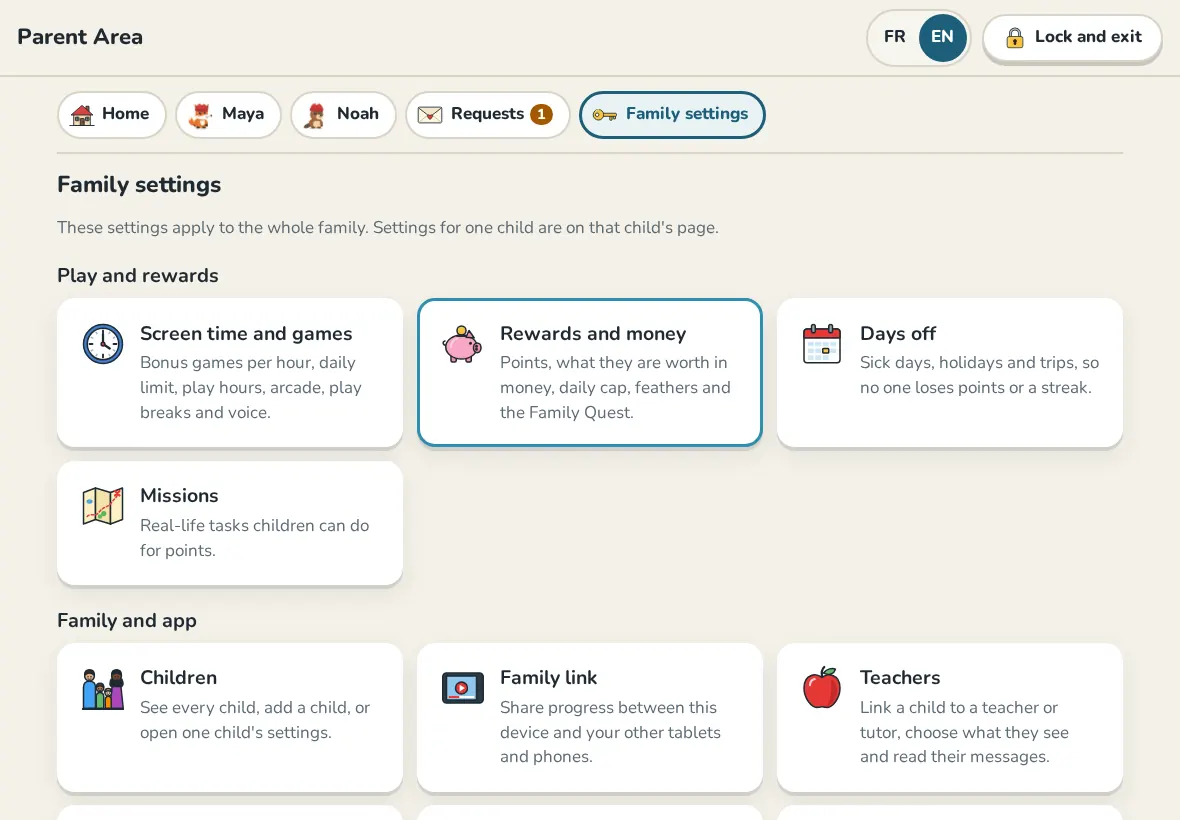Click the Play and rewards section heading
This screenshot has height=820, width=1180.
coord(138,275)
